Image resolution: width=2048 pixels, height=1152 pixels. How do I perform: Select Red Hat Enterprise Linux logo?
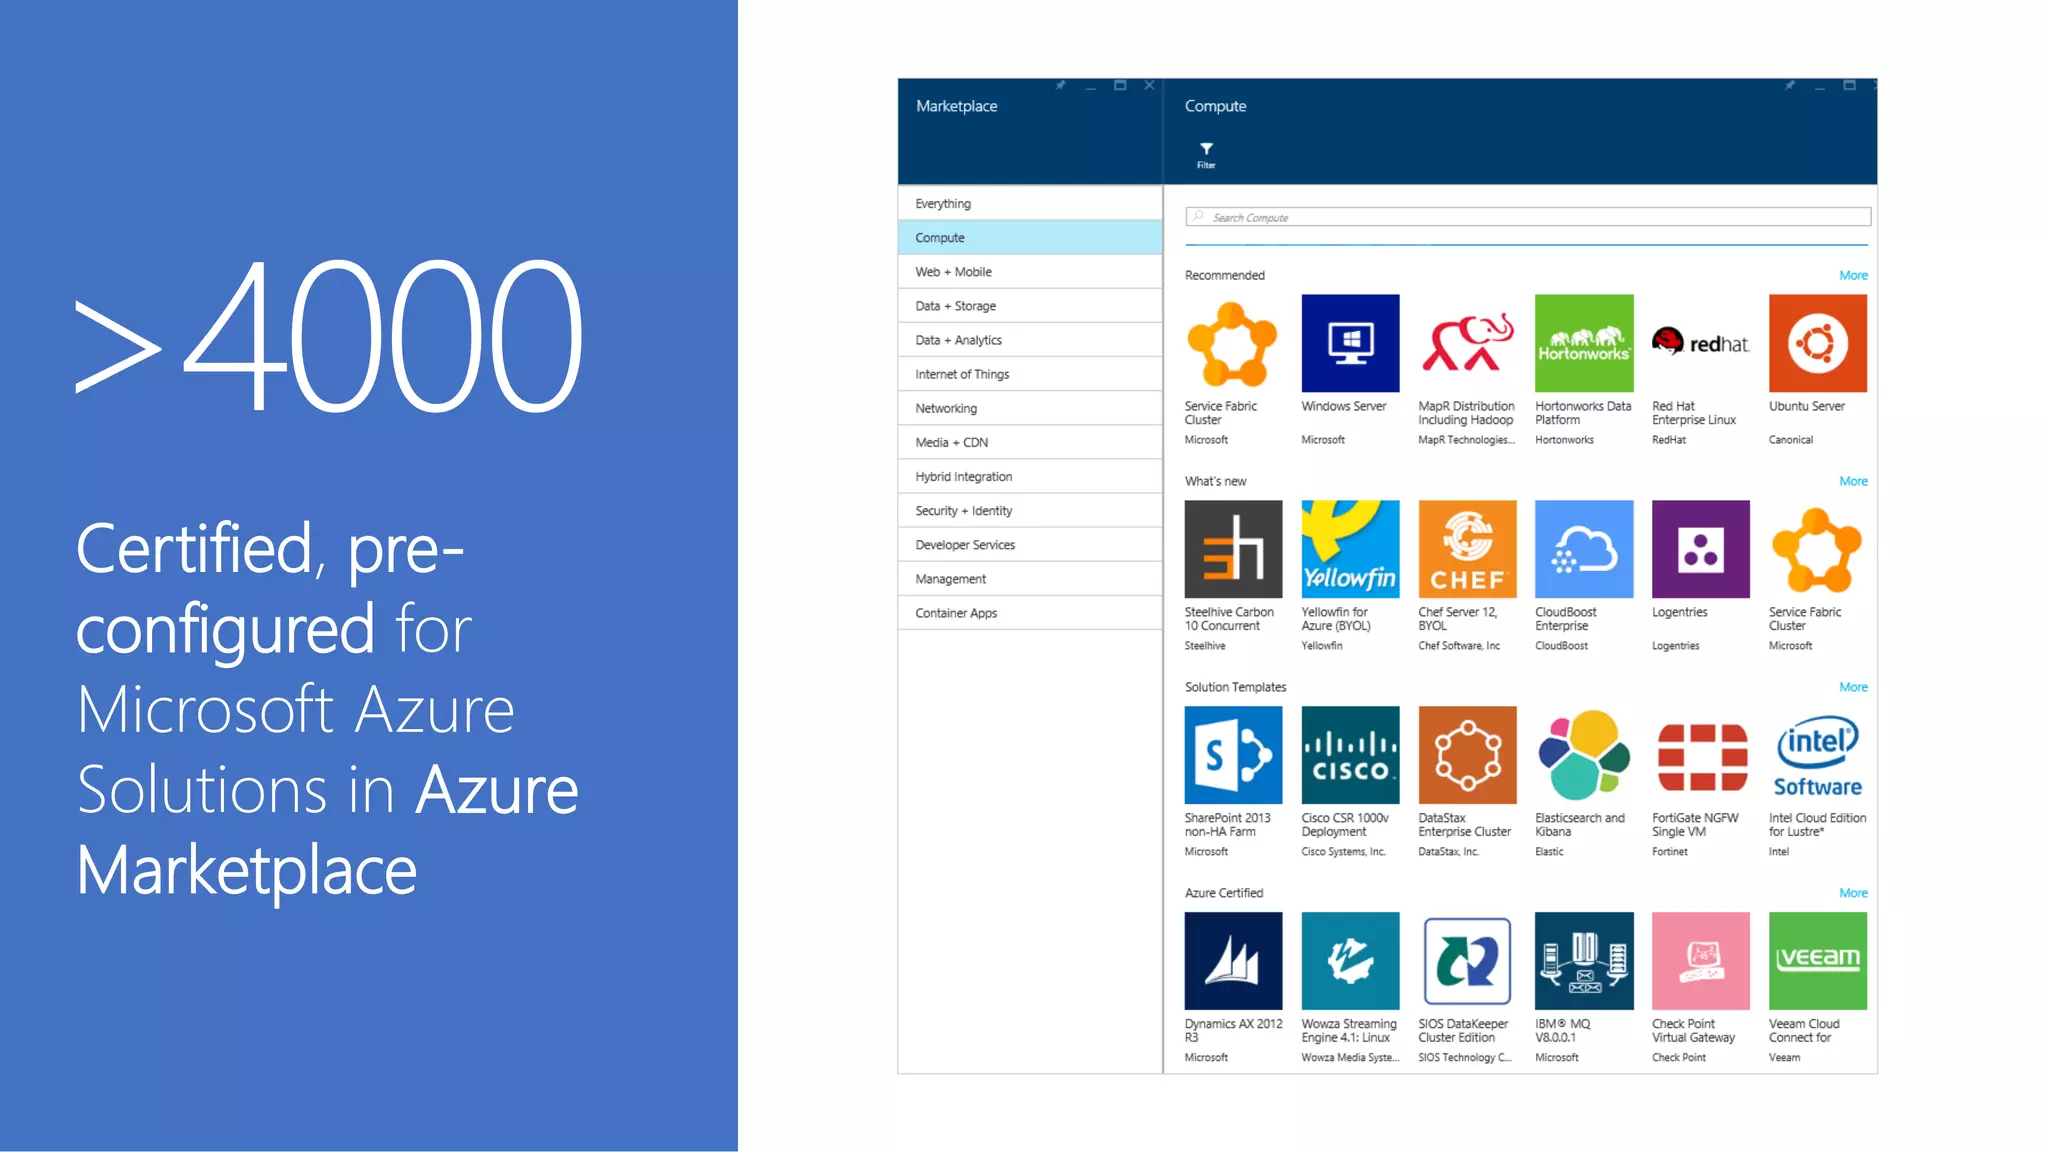point(1701,343)
